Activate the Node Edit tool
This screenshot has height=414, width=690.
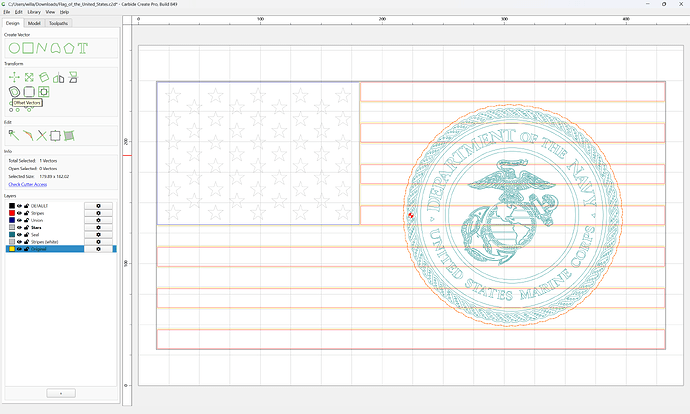coord(14,136)
